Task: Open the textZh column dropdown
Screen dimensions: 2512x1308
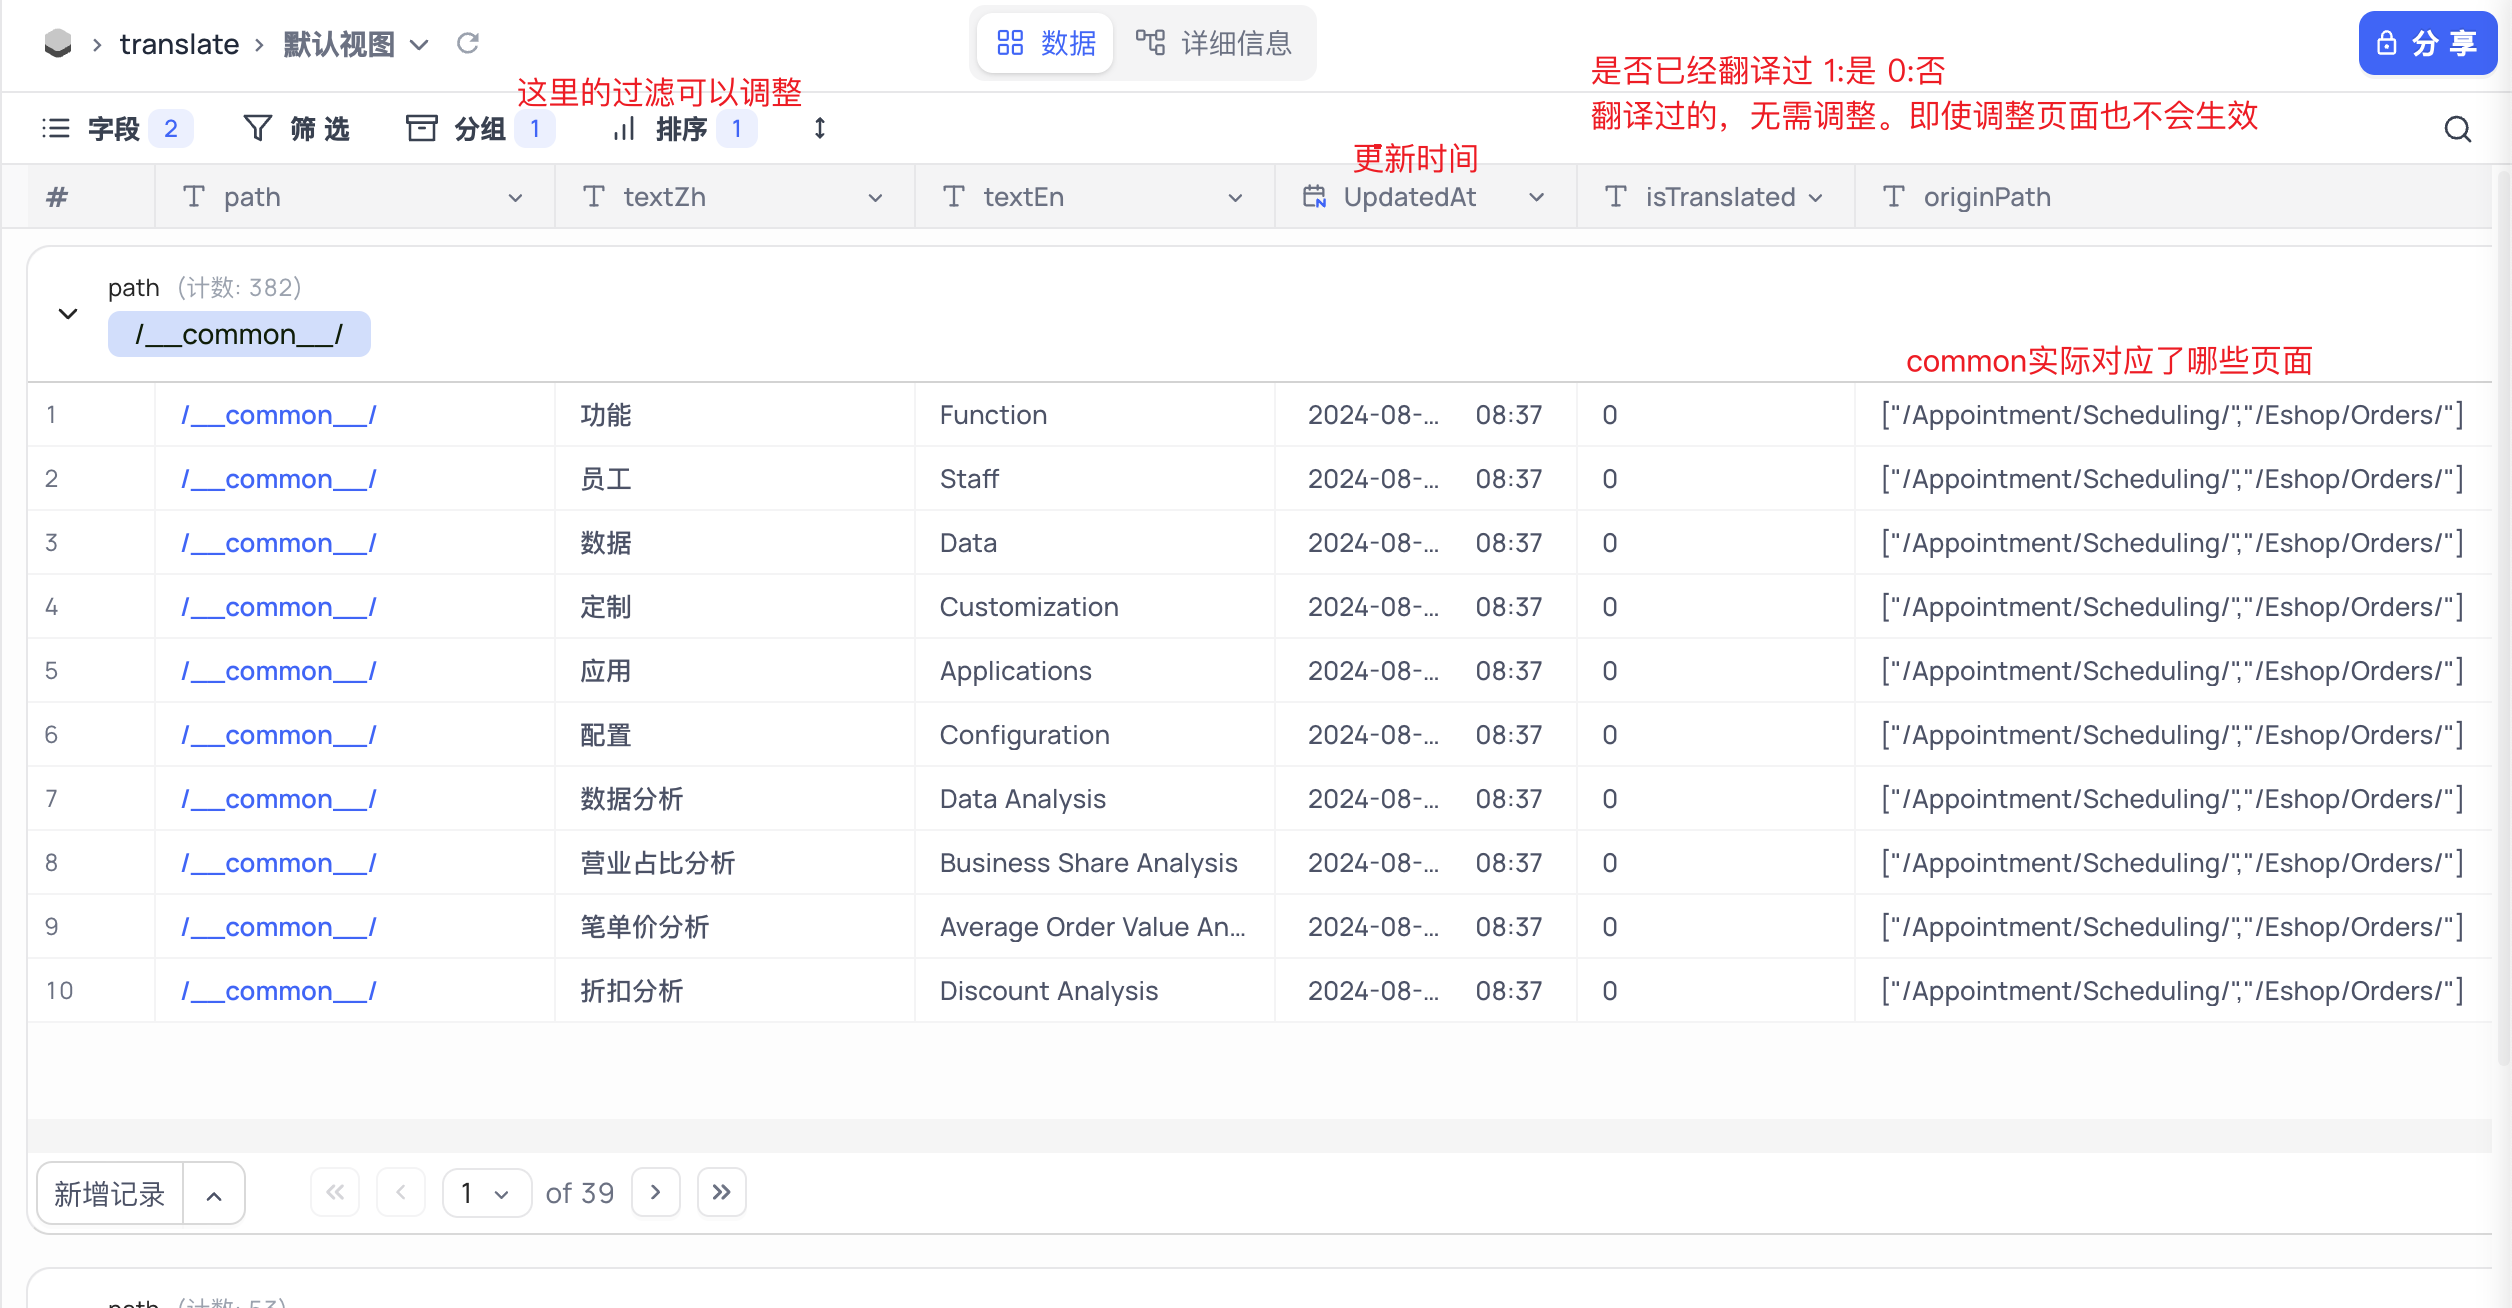Action: (x=875, y=198)
